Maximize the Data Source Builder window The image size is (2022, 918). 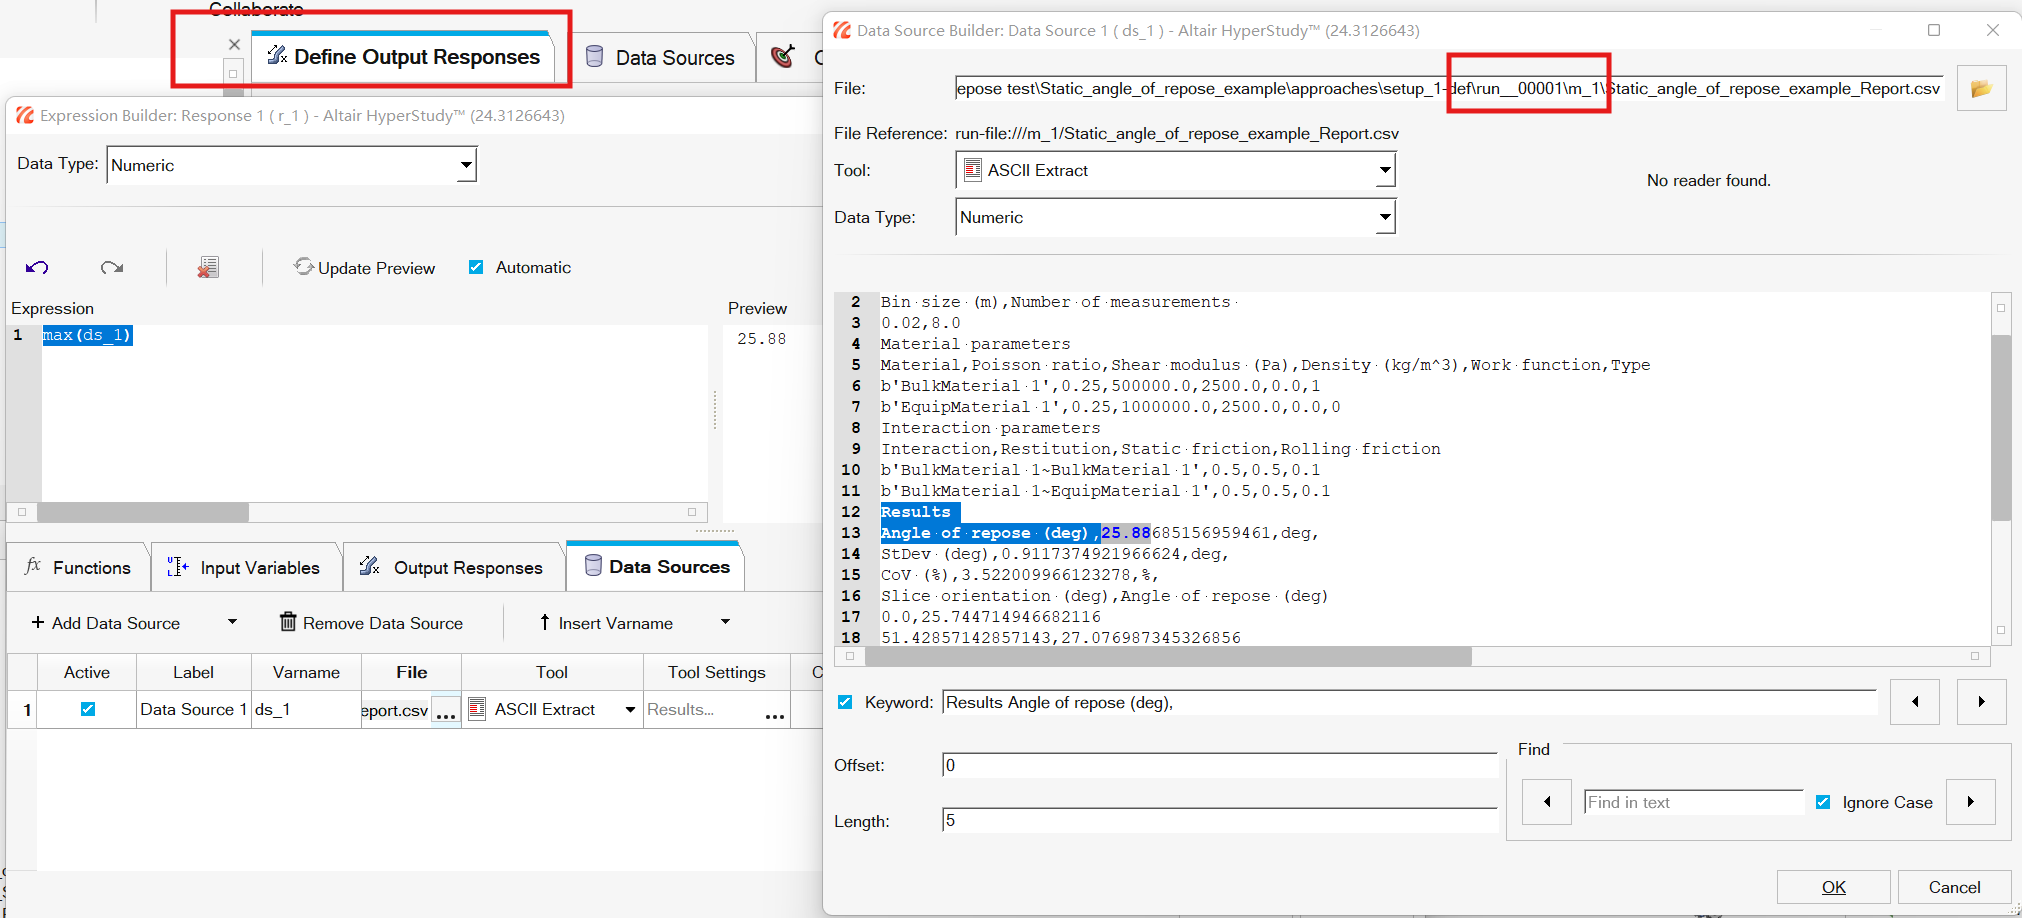pyautogui.click(x=1934, y=30)
